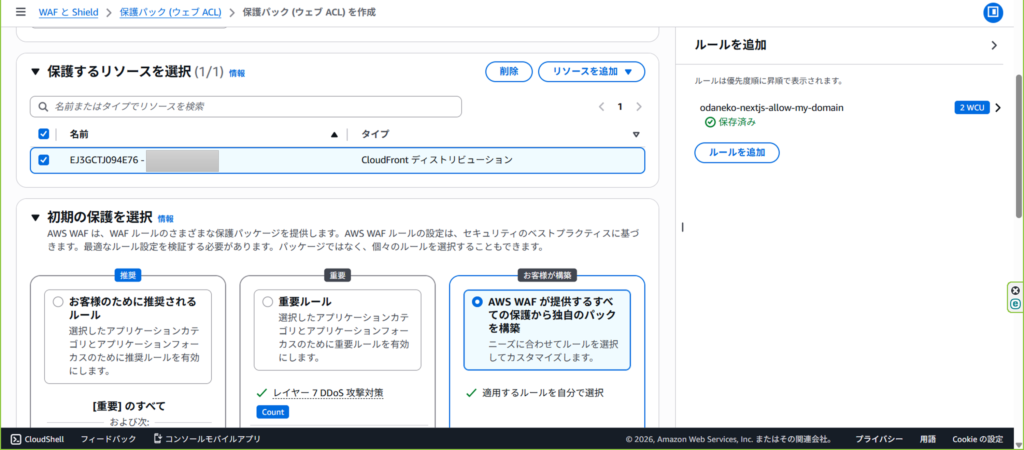
Task: Go to previous page of resources
Action: click(x=601, y=106)
